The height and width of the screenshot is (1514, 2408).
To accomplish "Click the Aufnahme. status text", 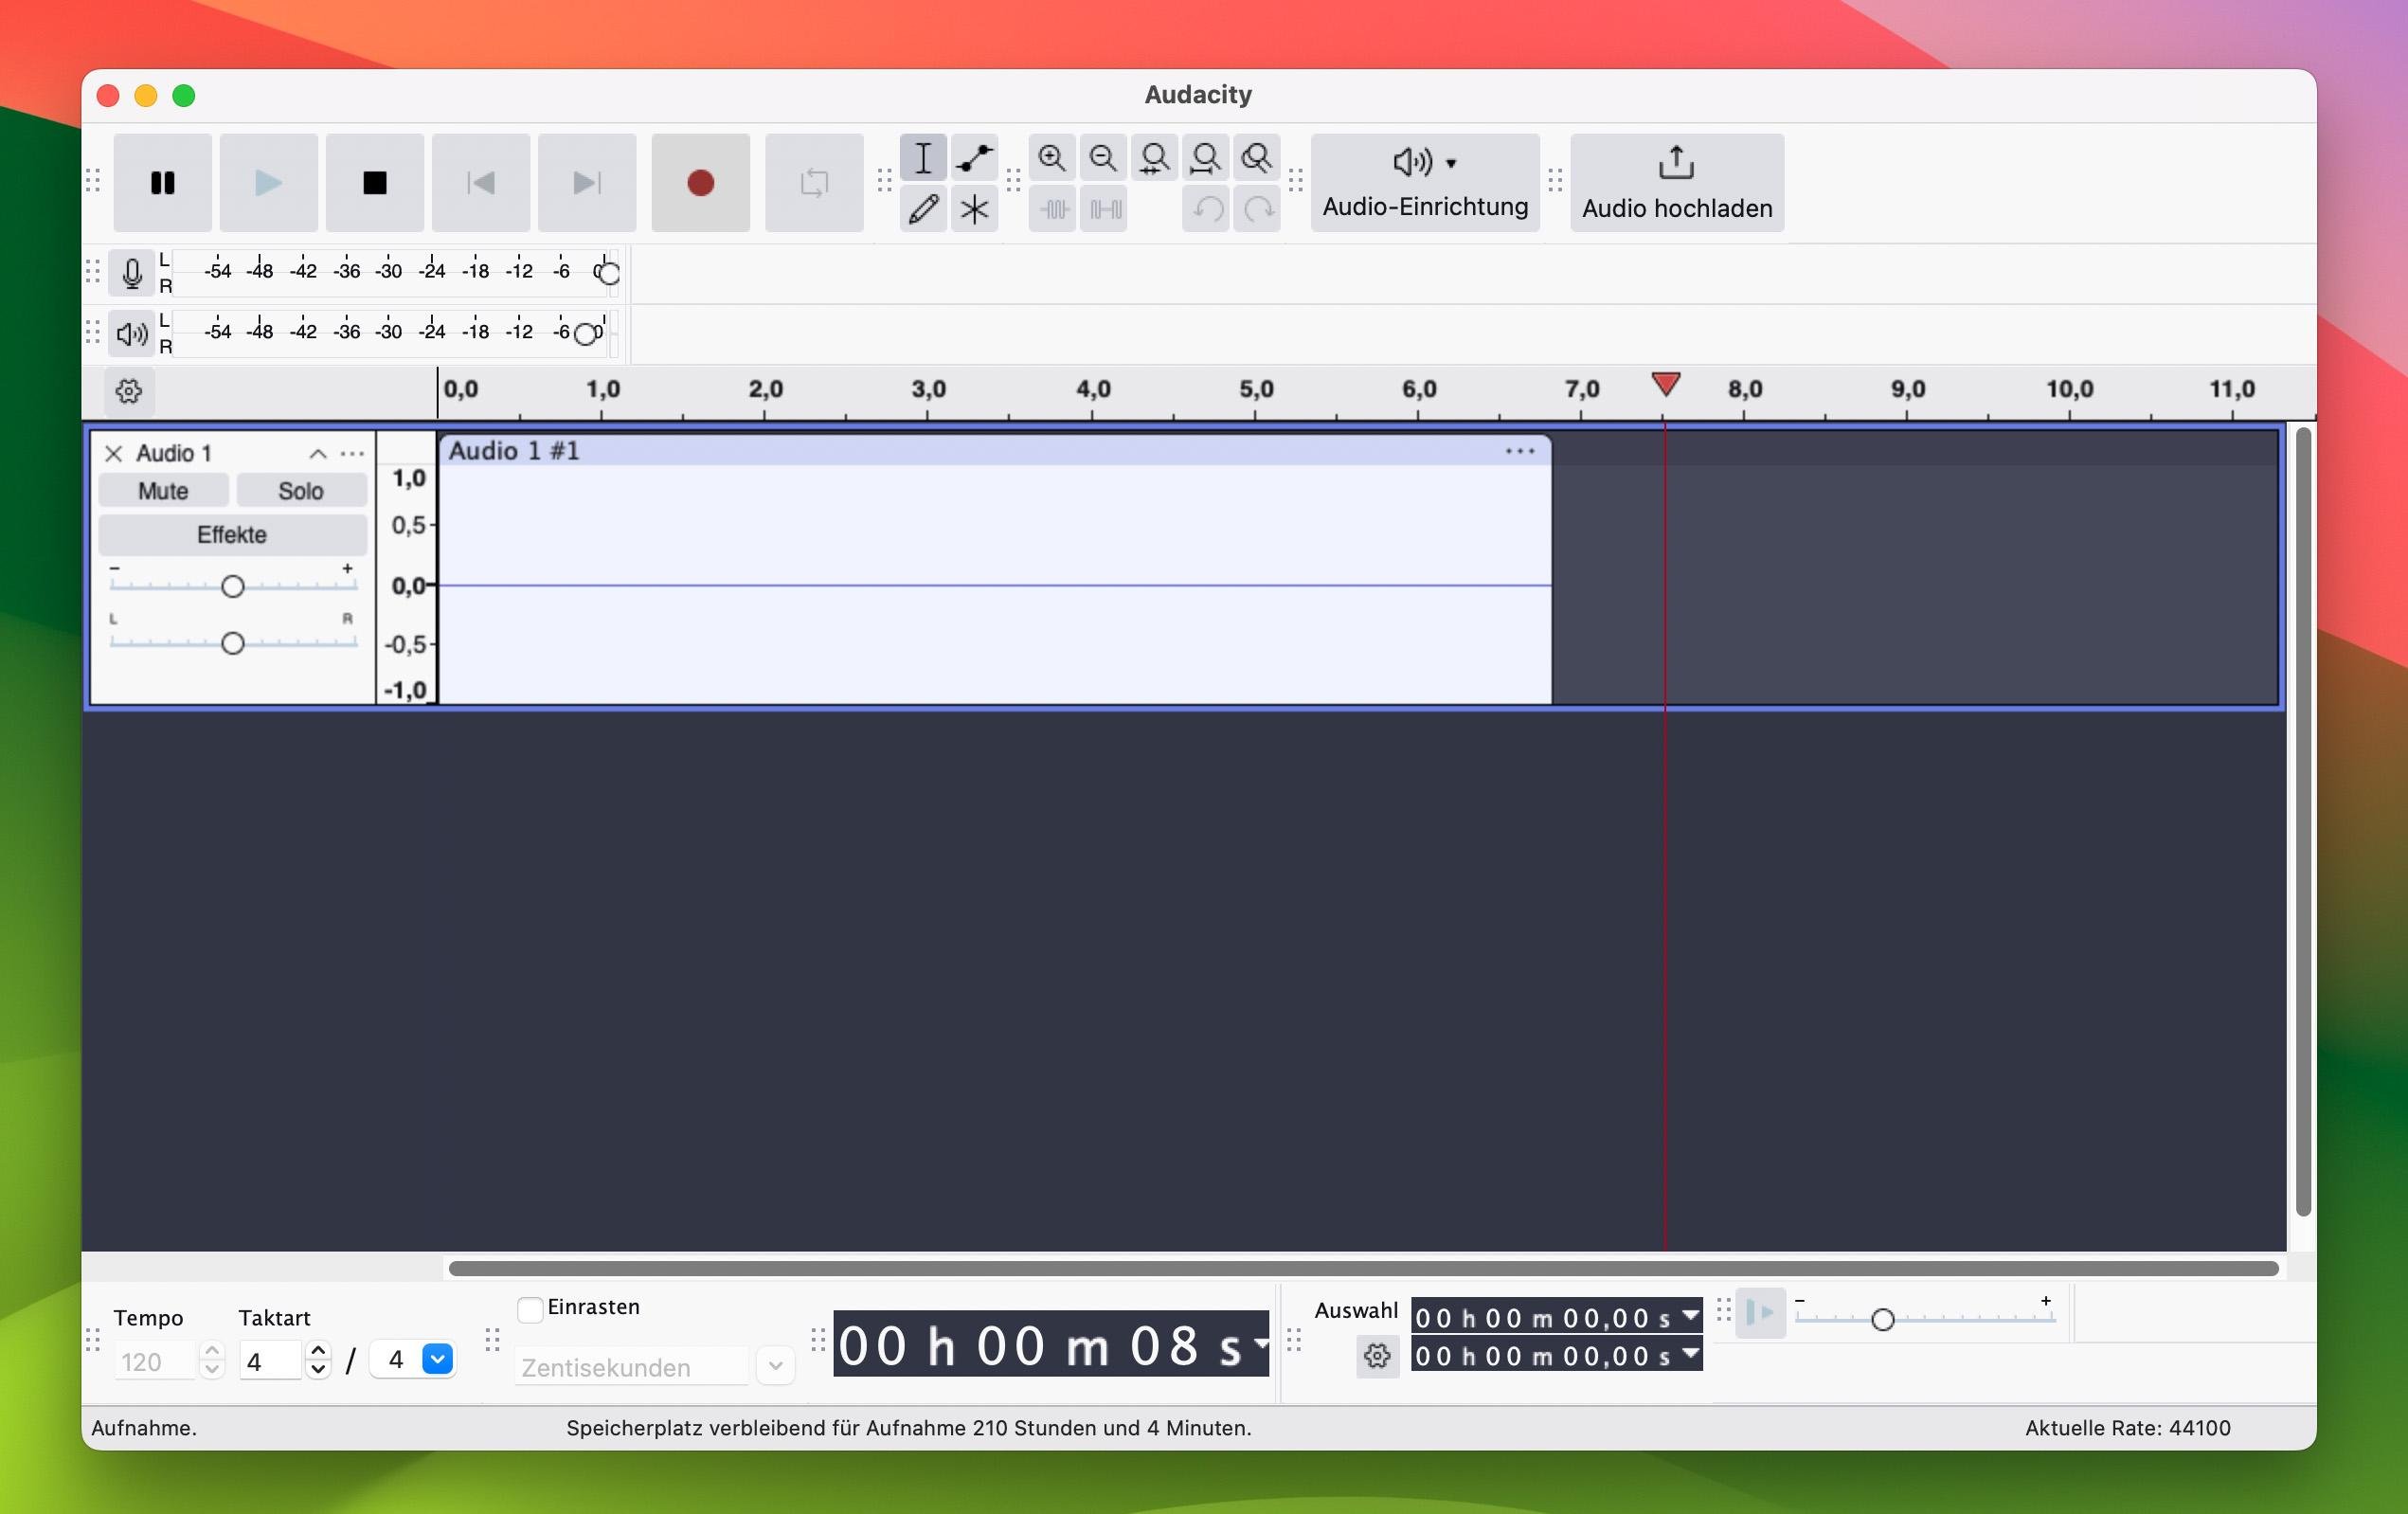I will [x=144, y=1428].
